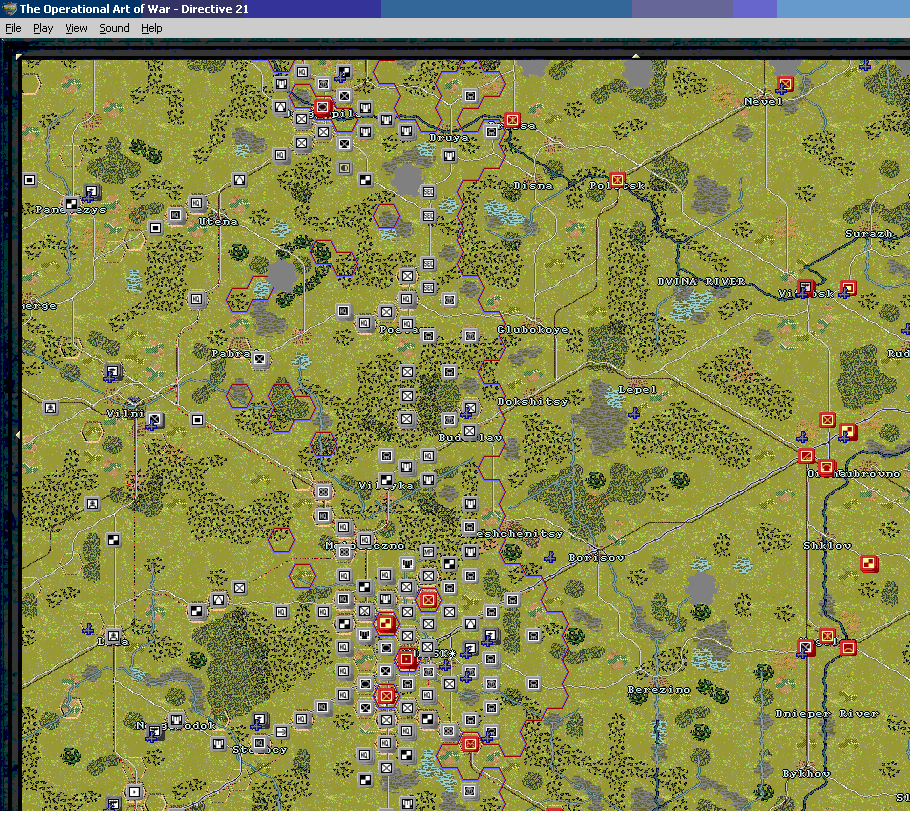Click the map scroll-left arrow on left border
This screenshot has width=910, height=815.
pos(17,434)
